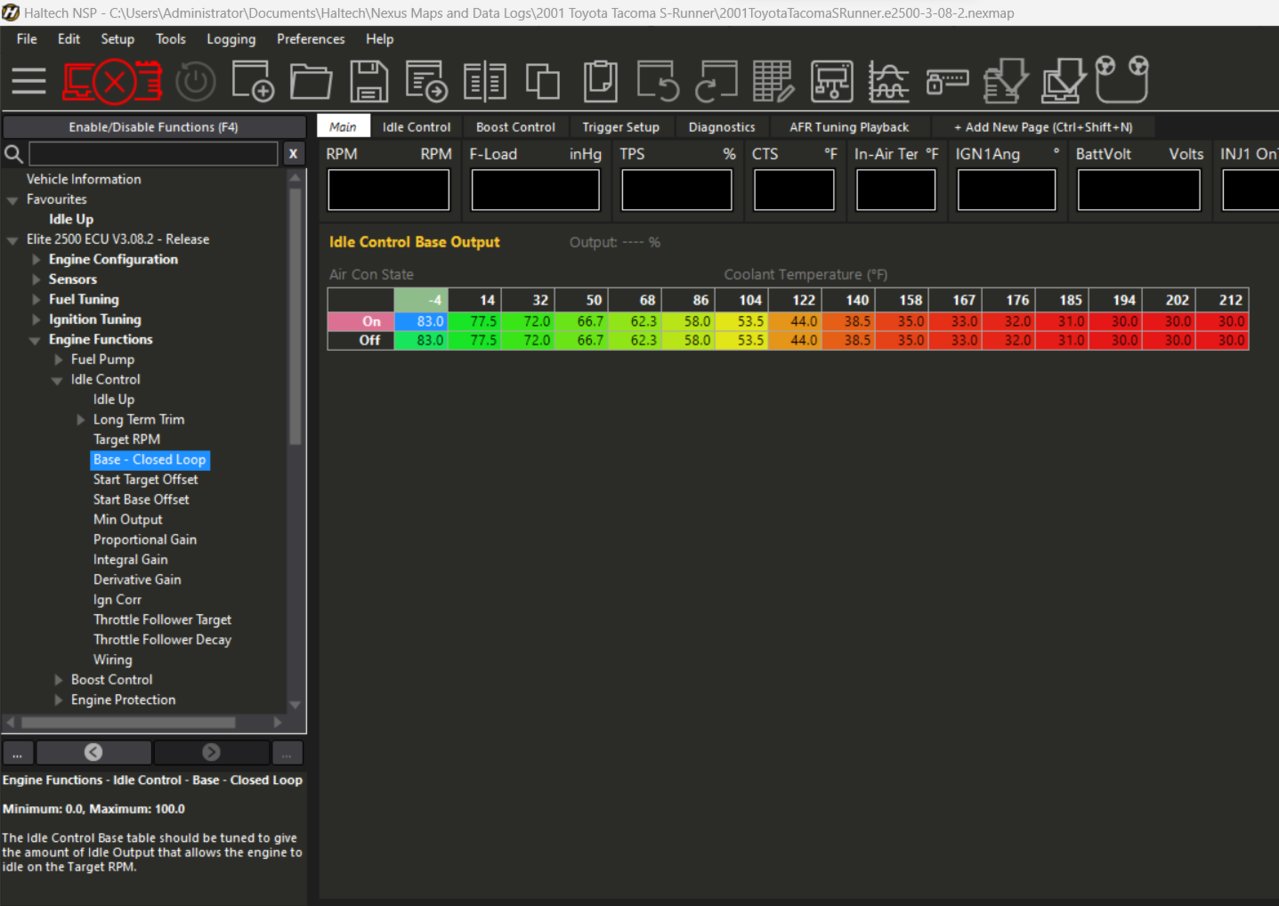Click the copy icon in toolbar

point(543,81)
